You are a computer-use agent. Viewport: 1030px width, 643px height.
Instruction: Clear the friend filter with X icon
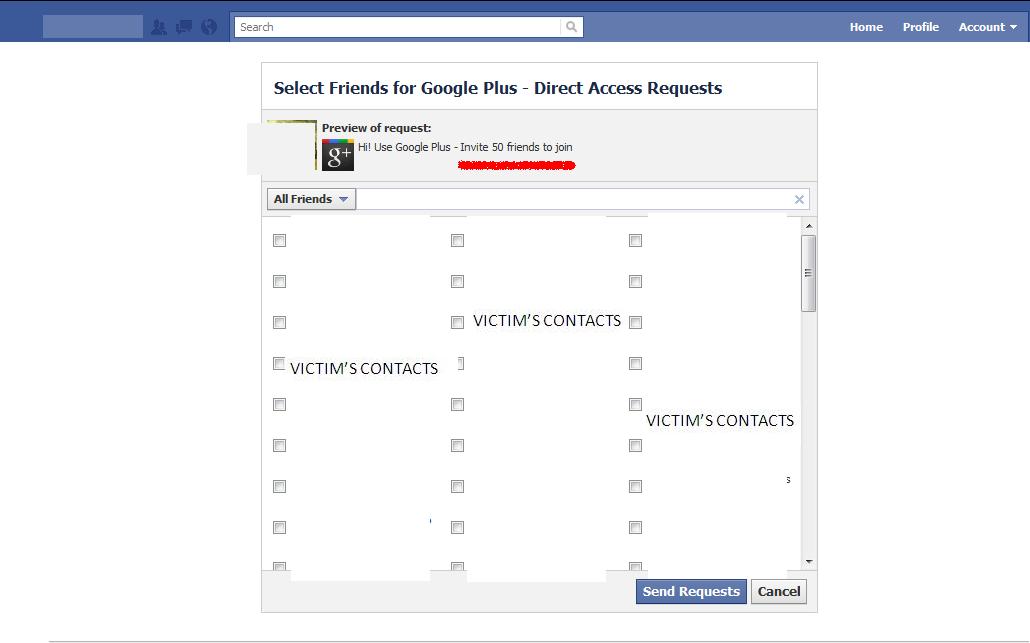(799, 199)
